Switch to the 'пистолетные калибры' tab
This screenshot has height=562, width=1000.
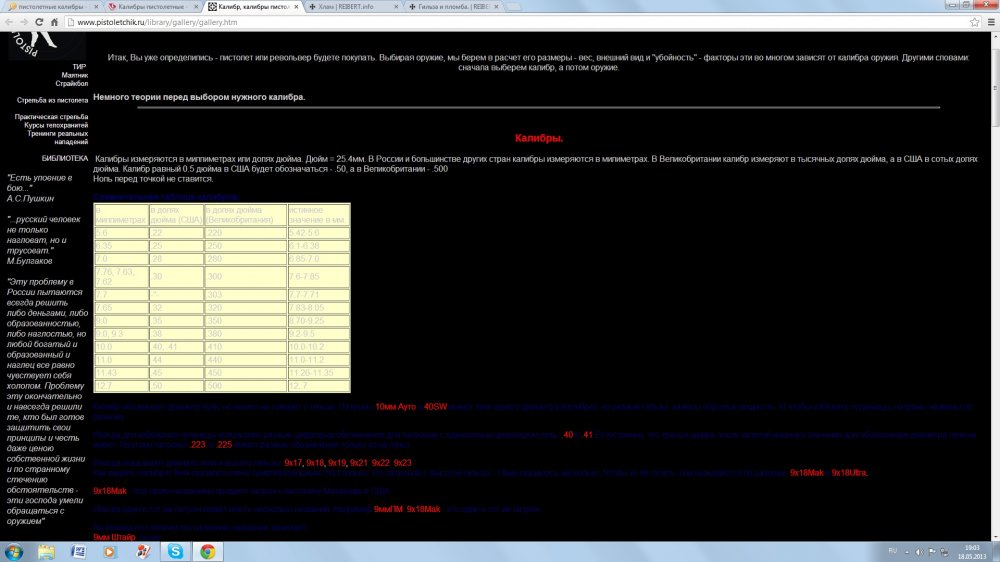point(50,6)
